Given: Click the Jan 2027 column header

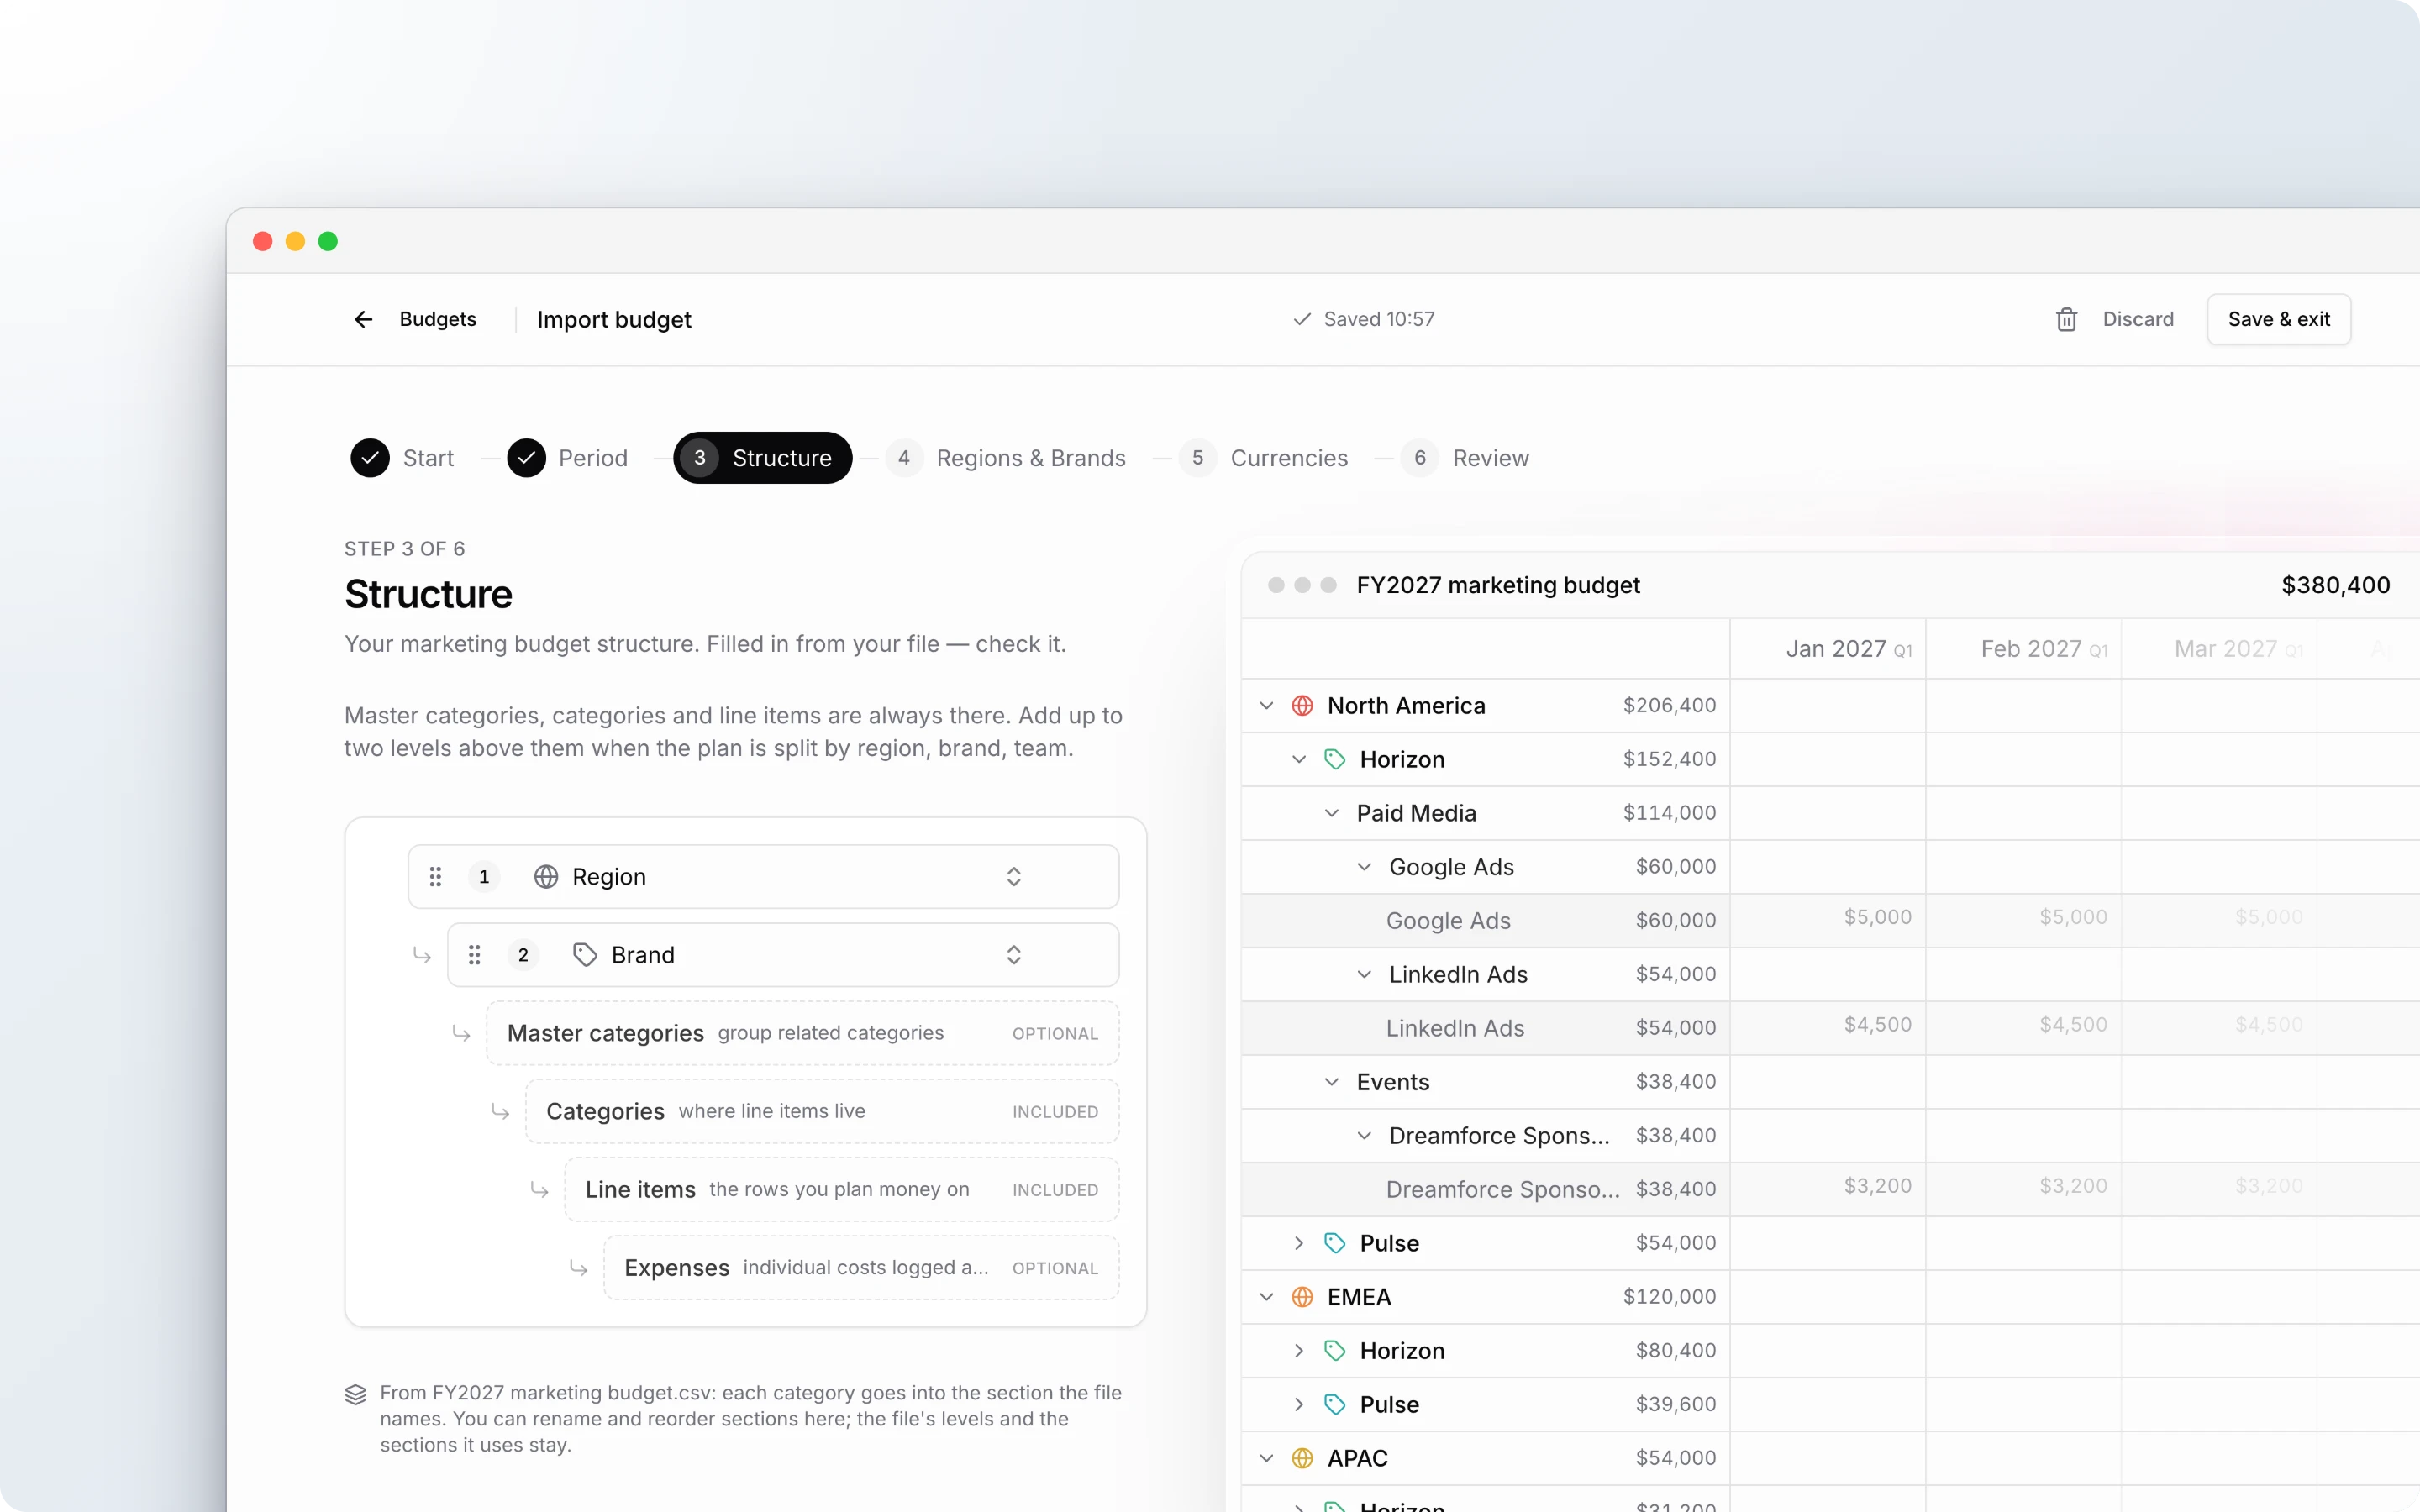Looking at the screenshot, I should point(1828,649).
